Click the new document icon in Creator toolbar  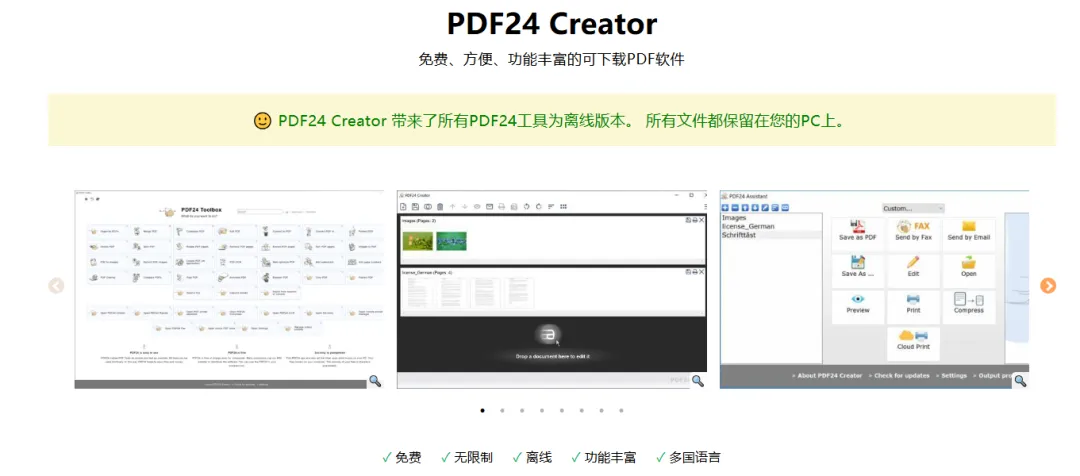(403, 207)
